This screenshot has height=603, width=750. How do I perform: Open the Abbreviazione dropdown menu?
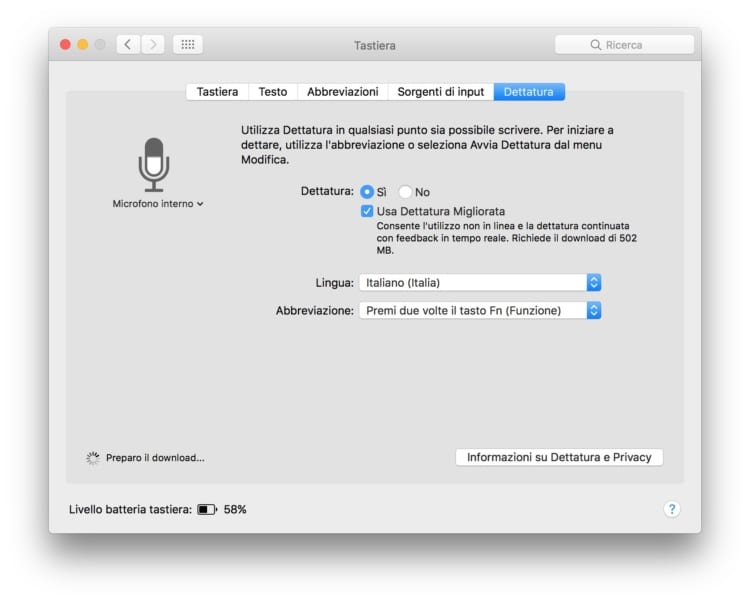(480, 311)
